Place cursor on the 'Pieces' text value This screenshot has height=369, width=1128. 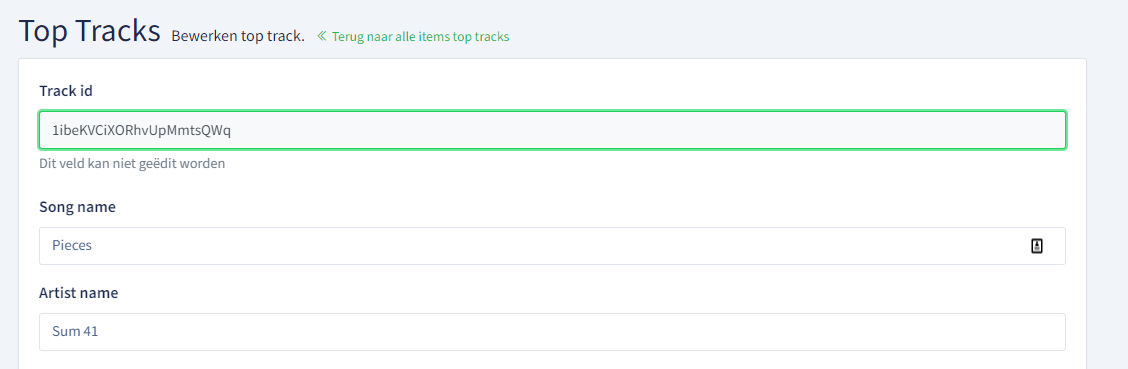[x=72, y=246]
